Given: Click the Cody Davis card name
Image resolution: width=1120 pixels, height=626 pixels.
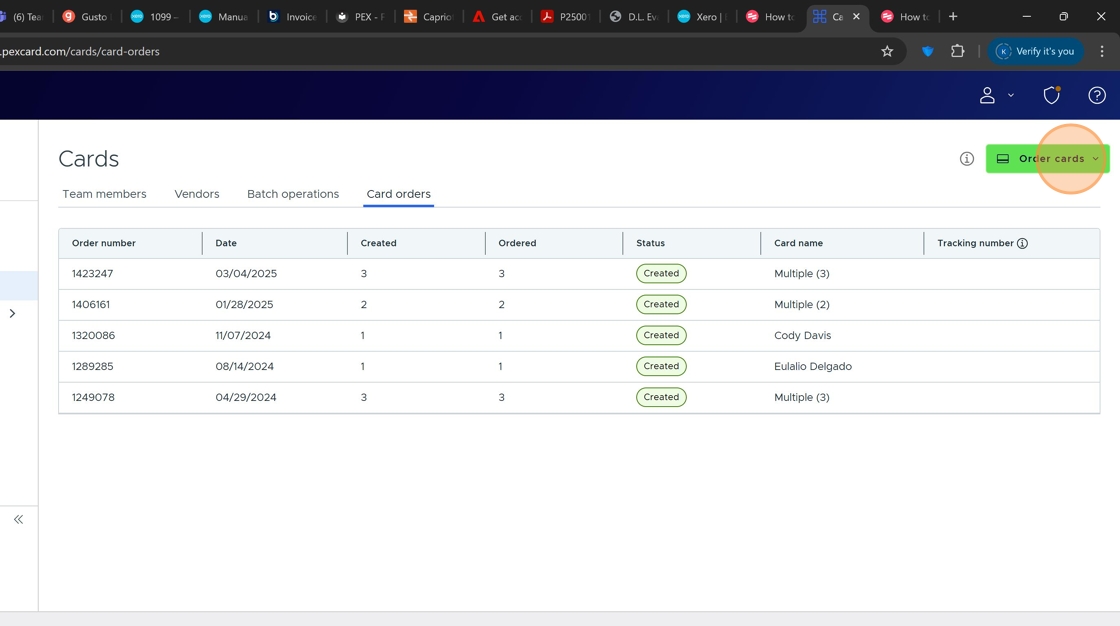Looking at the screenshot, I should tap(802, 335).
